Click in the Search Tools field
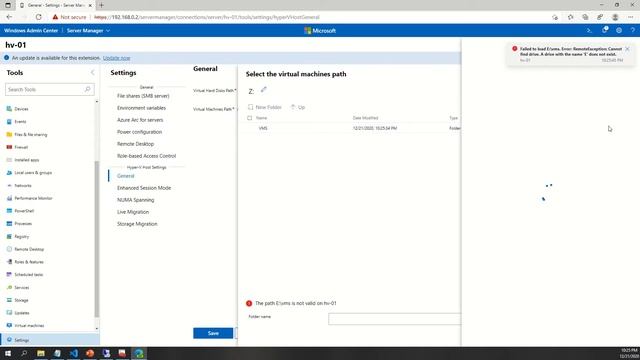 click(45, 89)
